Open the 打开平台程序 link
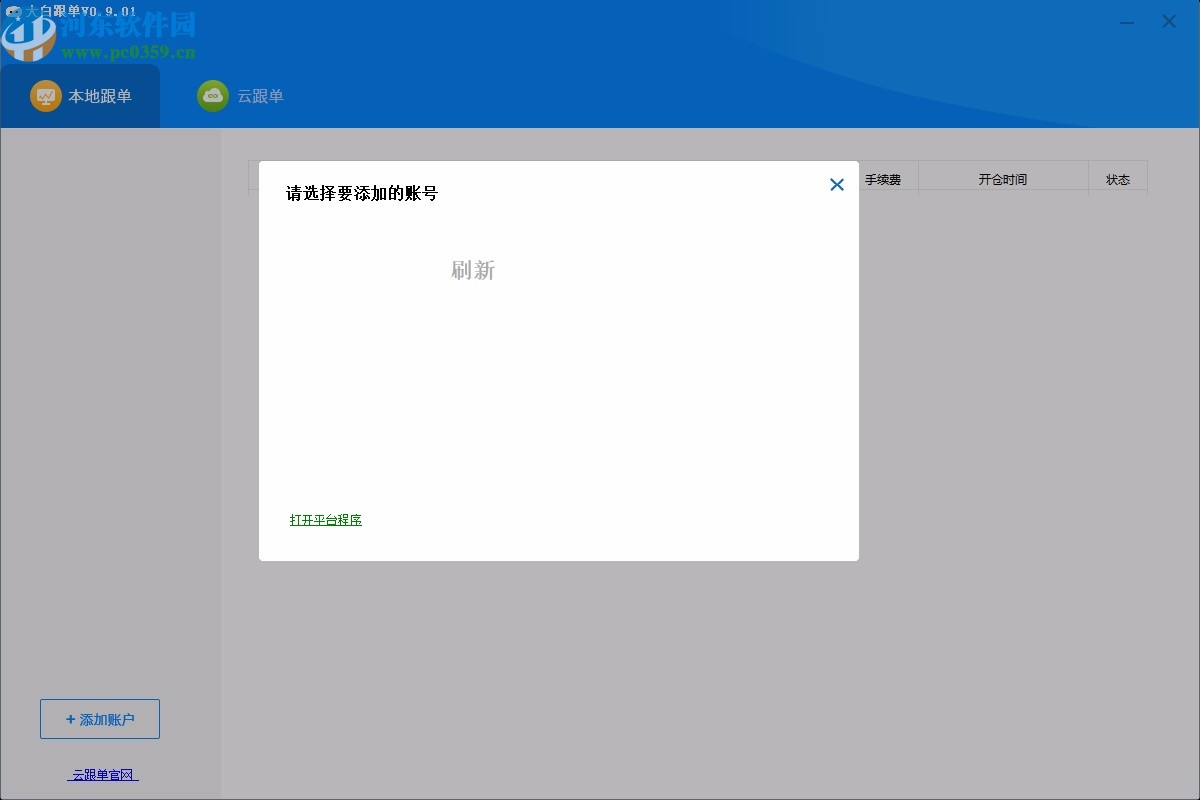This screenshot has height=800, width=1200. 325,520
